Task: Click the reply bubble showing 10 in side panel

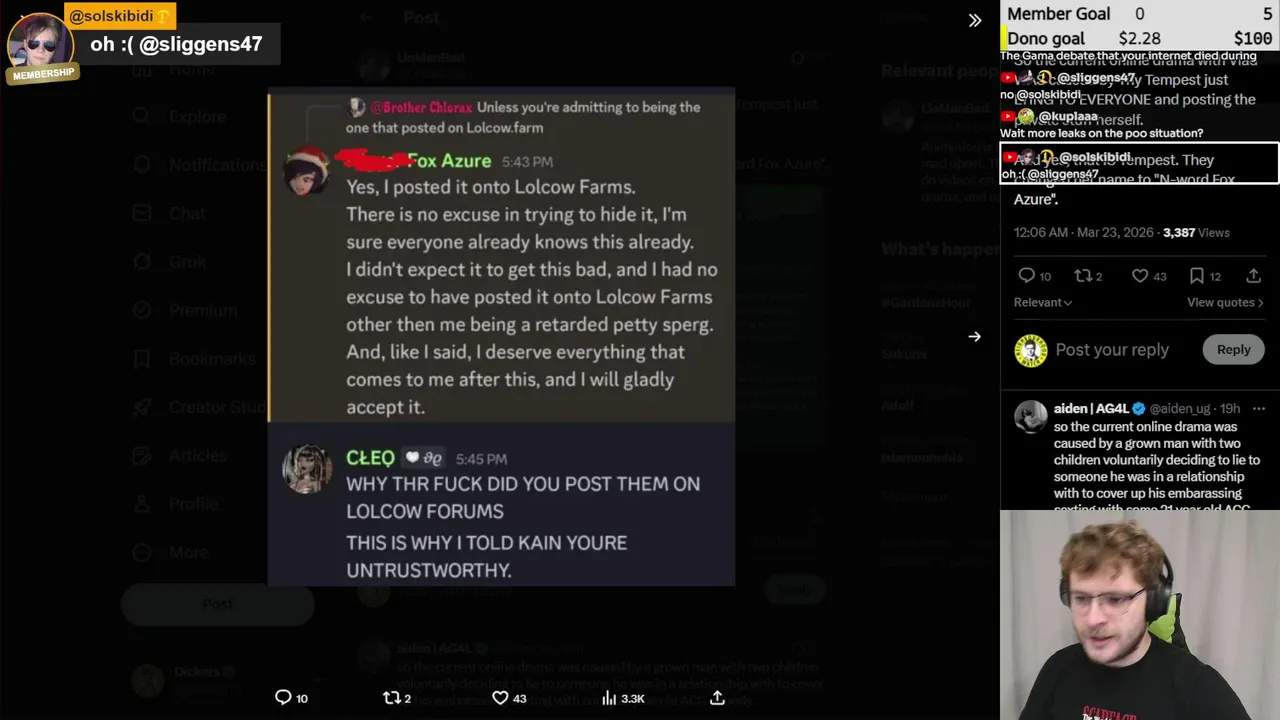Action: pyautogui.click(x=1026, y=276)
